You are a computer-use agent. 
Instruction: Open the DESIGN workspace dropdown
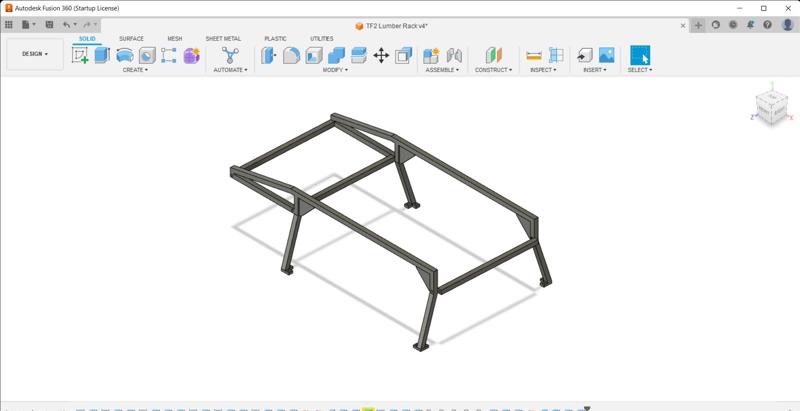(x=35, y=54)
